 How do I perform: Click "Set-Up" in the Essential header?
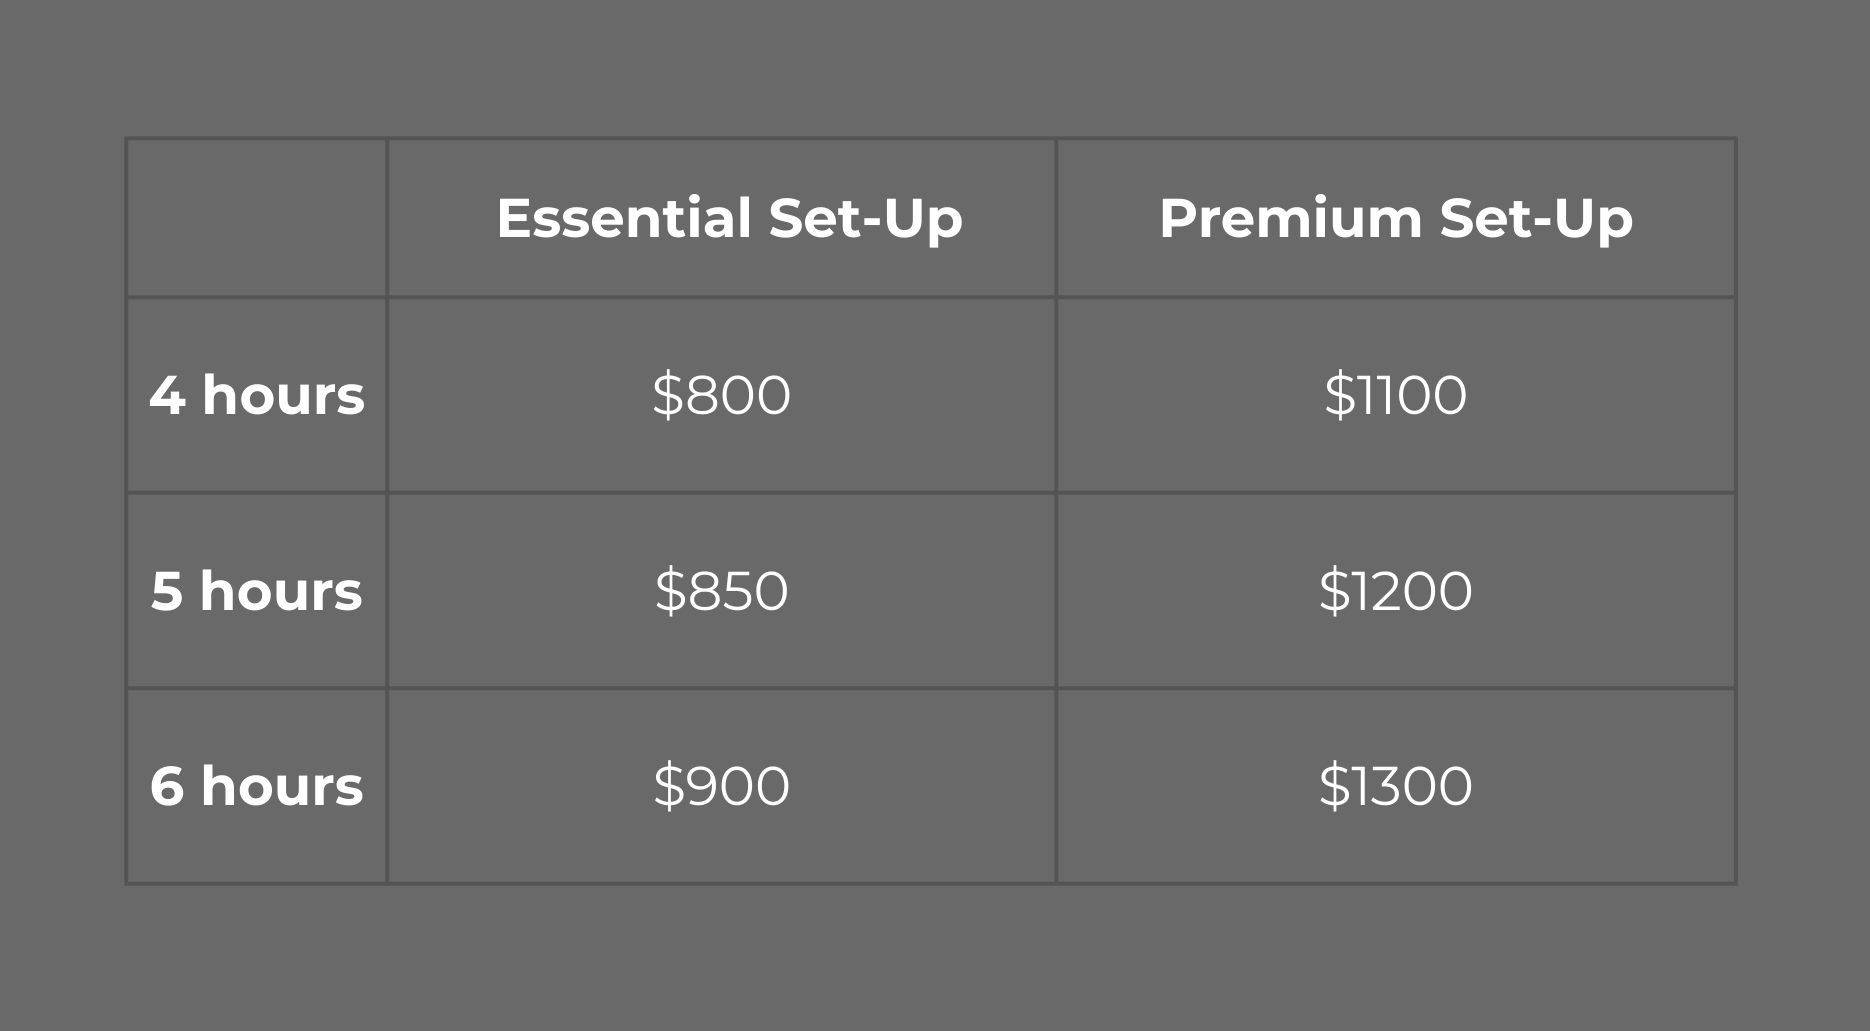[x=865, y=218]
